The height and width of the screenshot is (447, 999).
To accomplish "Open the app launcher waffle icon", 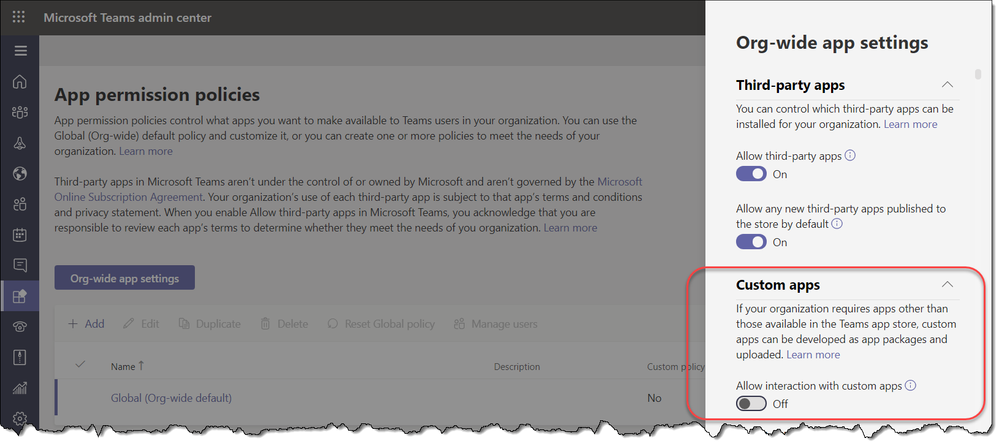I will pyautogui.click(x=19, y=17).
